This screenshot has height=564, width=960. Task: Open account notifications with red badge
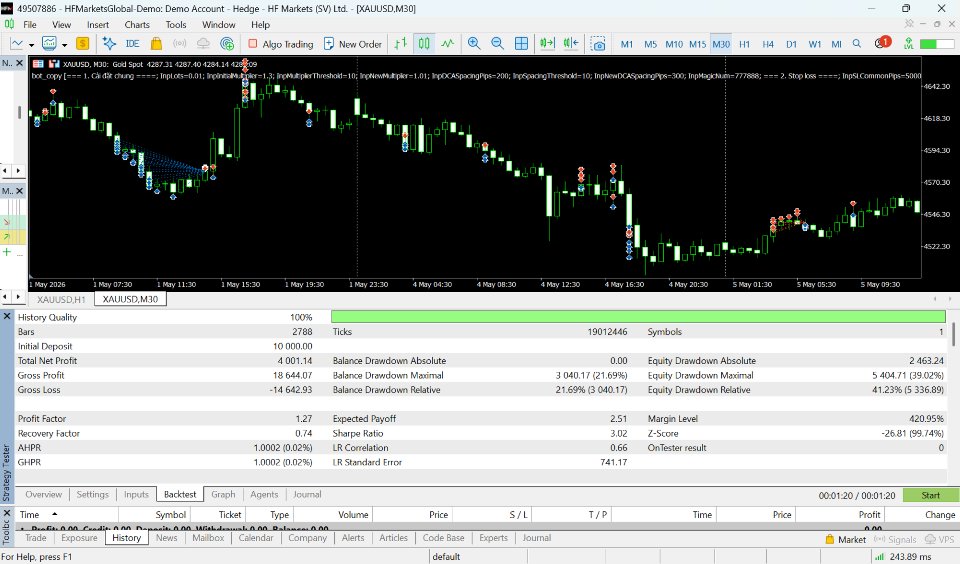tap(882, 43)
